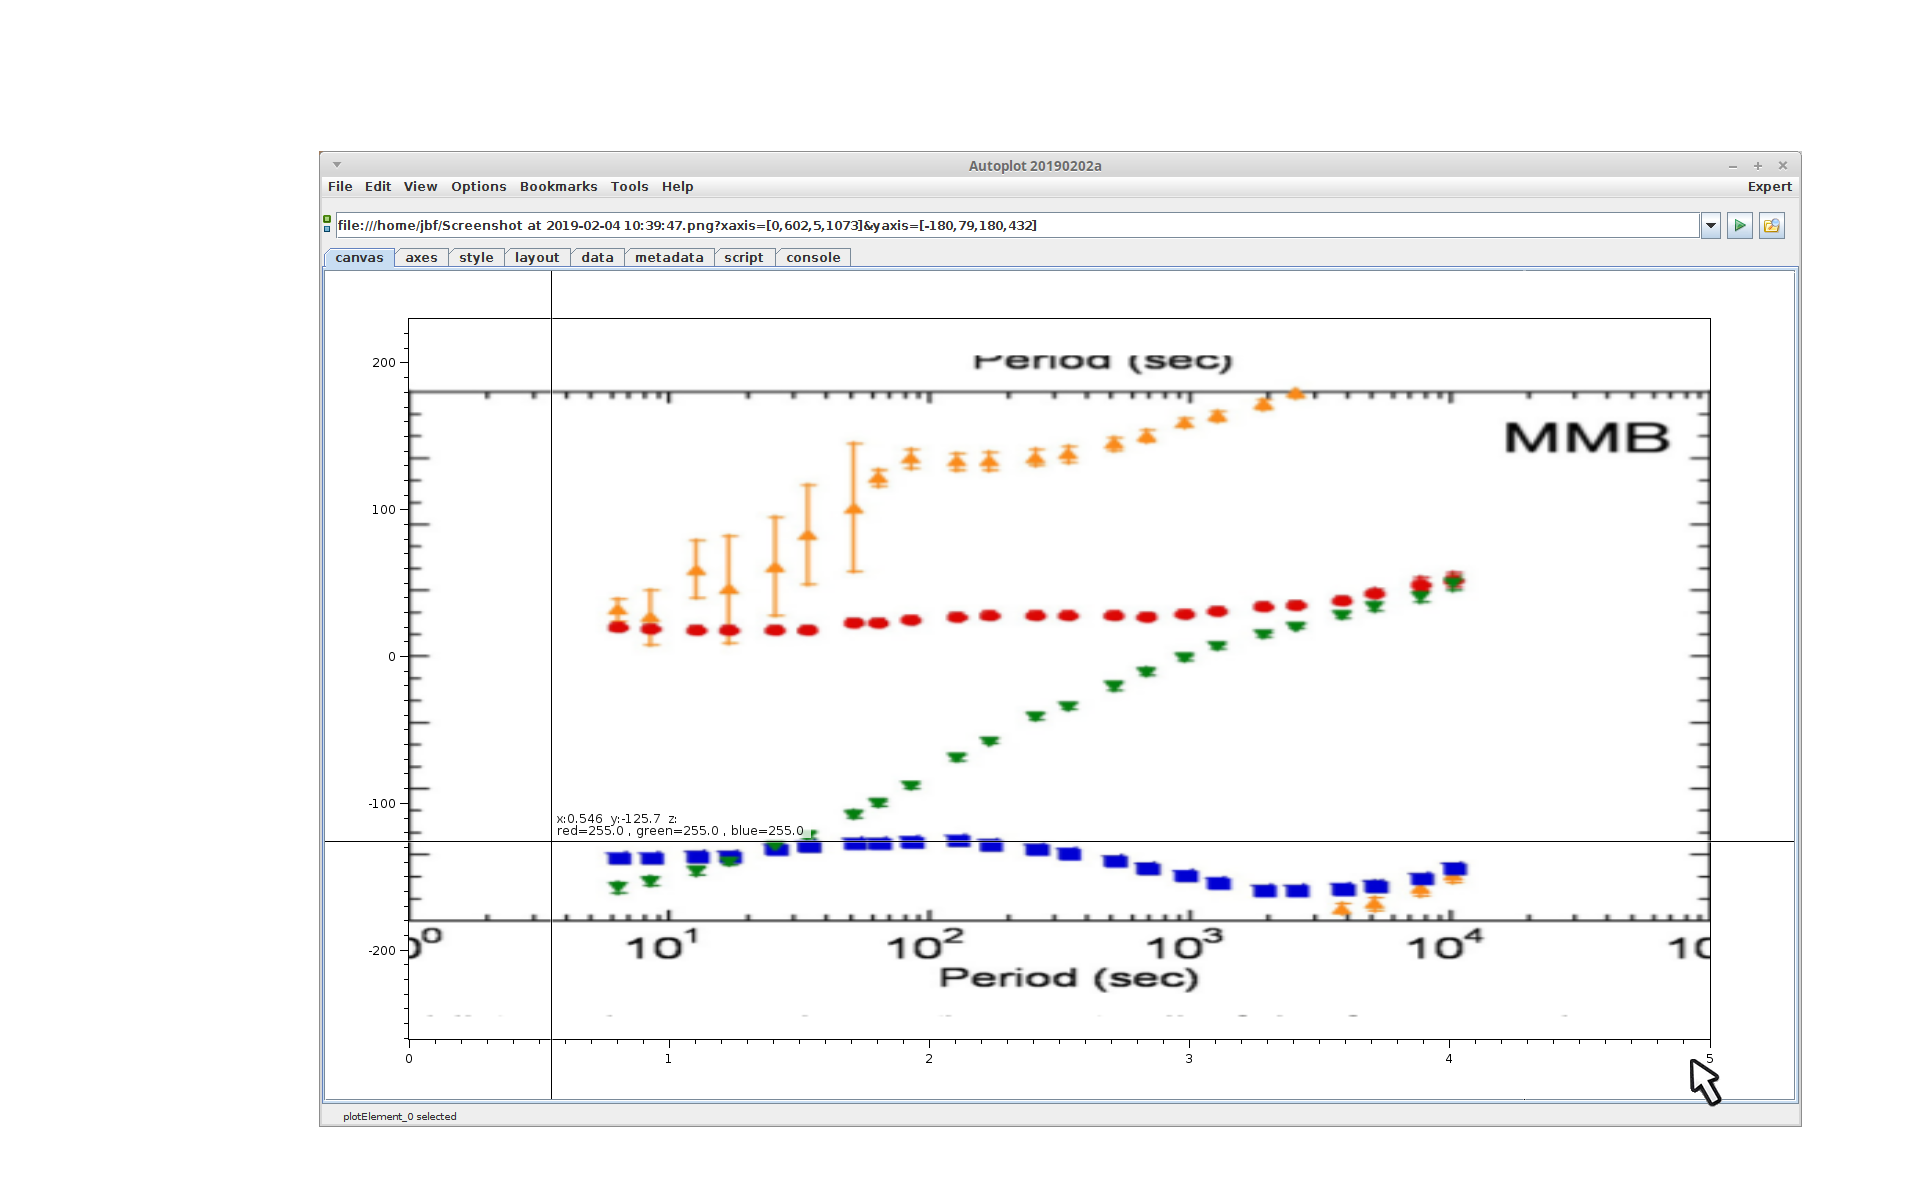
Task: Click into the file URI address field
Action: (x=1015, y=226)
